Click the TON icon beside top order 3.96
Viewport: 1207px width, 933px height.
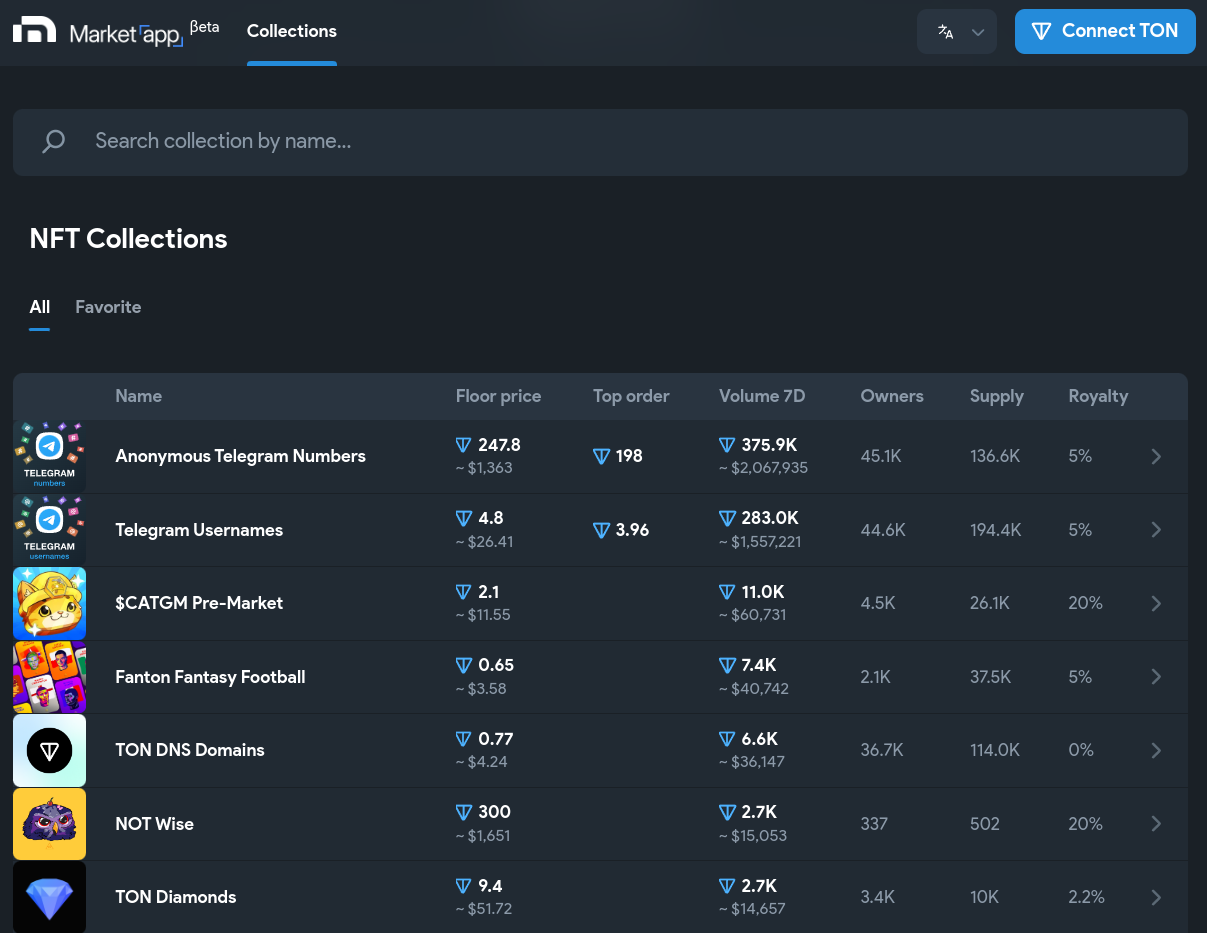click(601, 530)
